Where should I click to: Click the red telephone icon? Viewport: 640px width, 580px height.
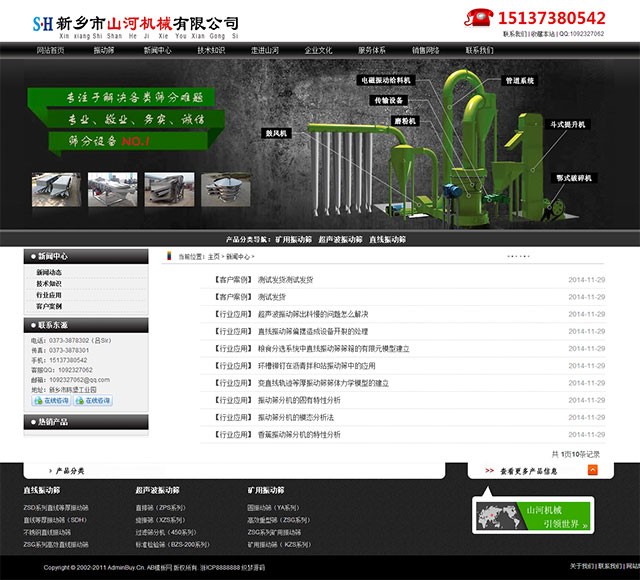479,18
